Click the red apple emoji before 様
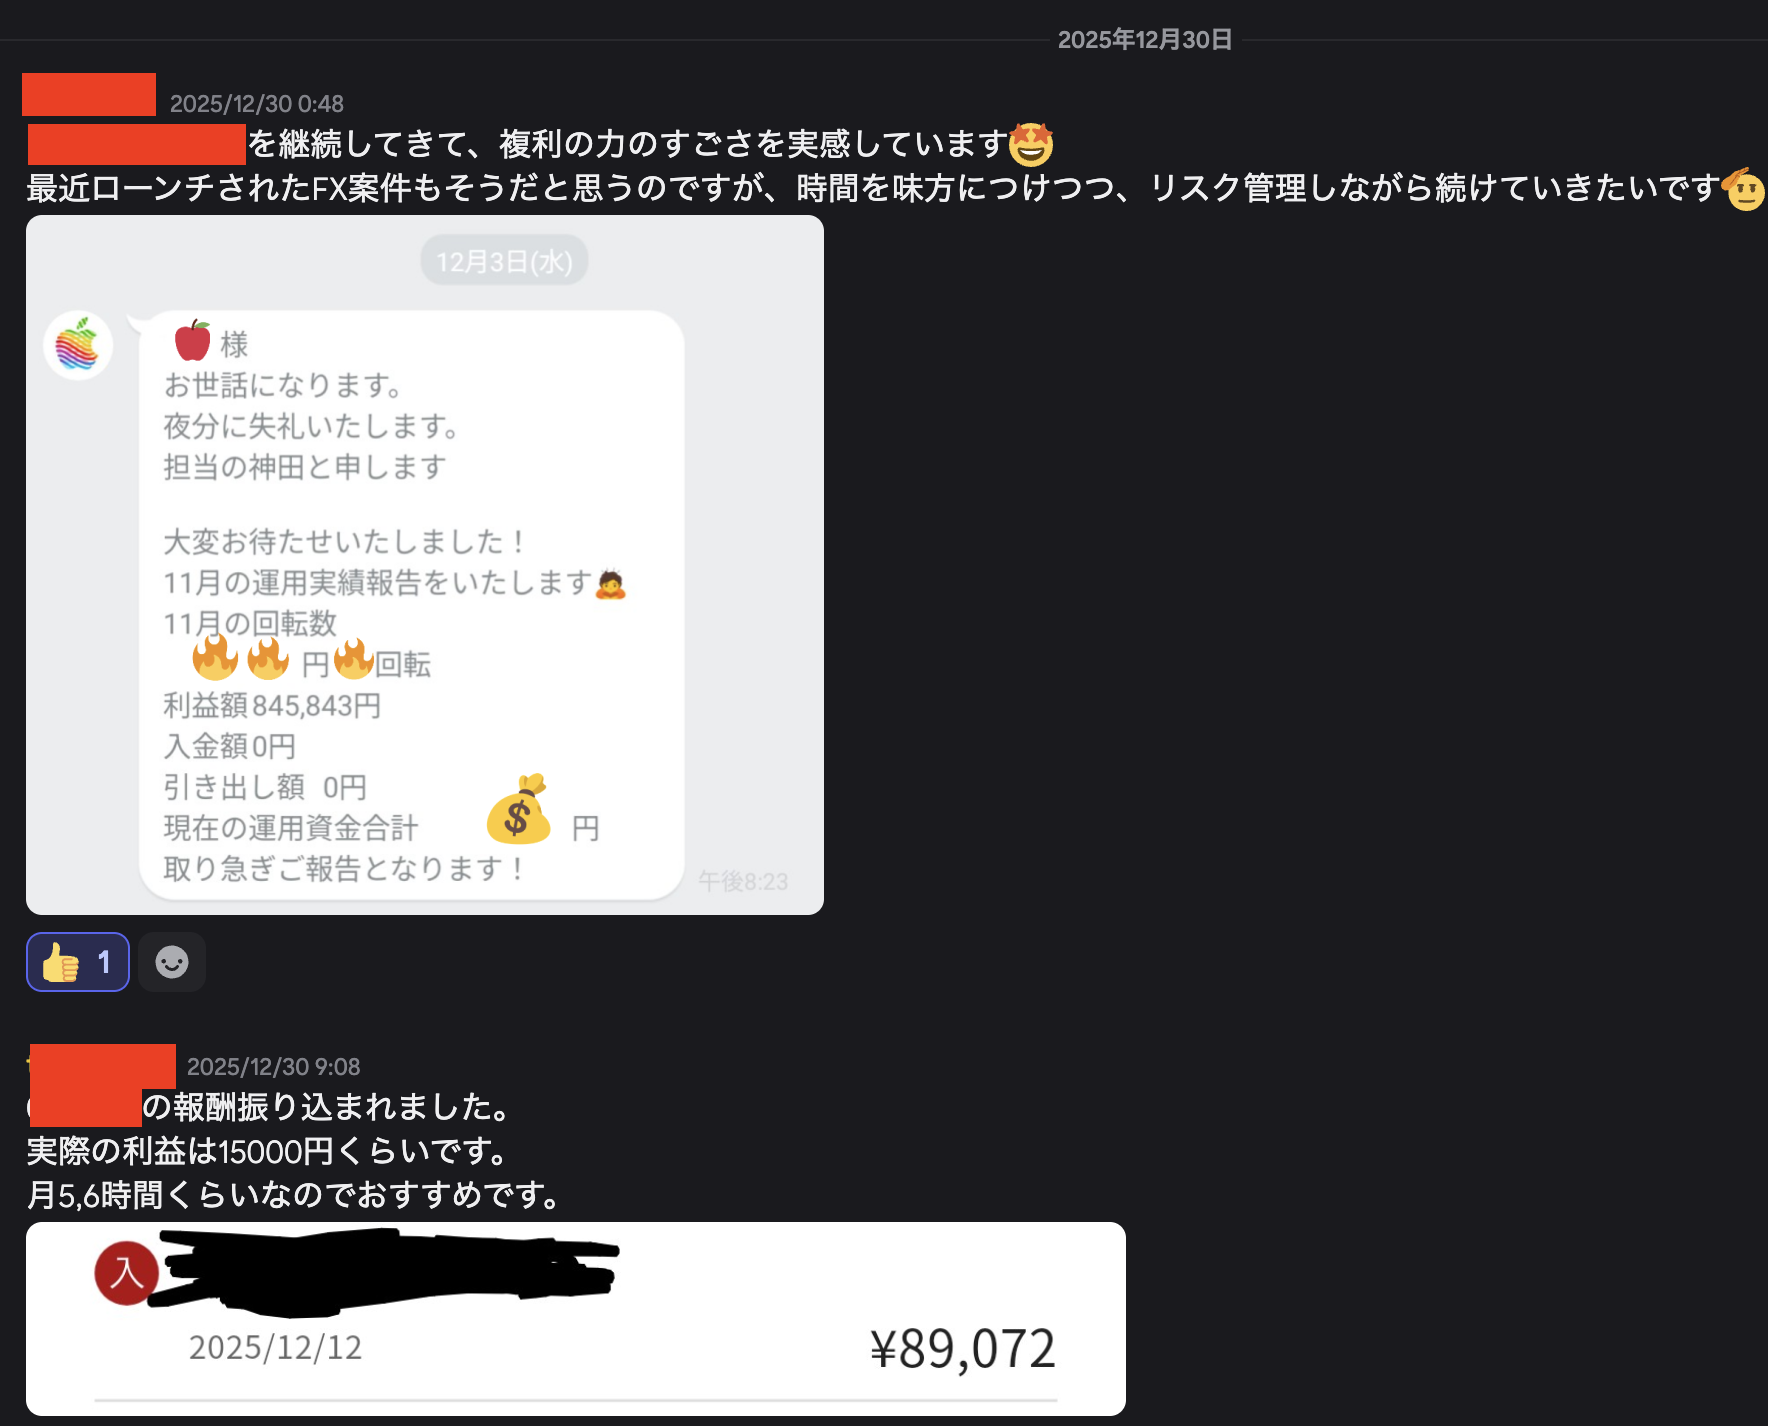The height and width of the screenshot is (1426, 1768). (x=192, y=341)
